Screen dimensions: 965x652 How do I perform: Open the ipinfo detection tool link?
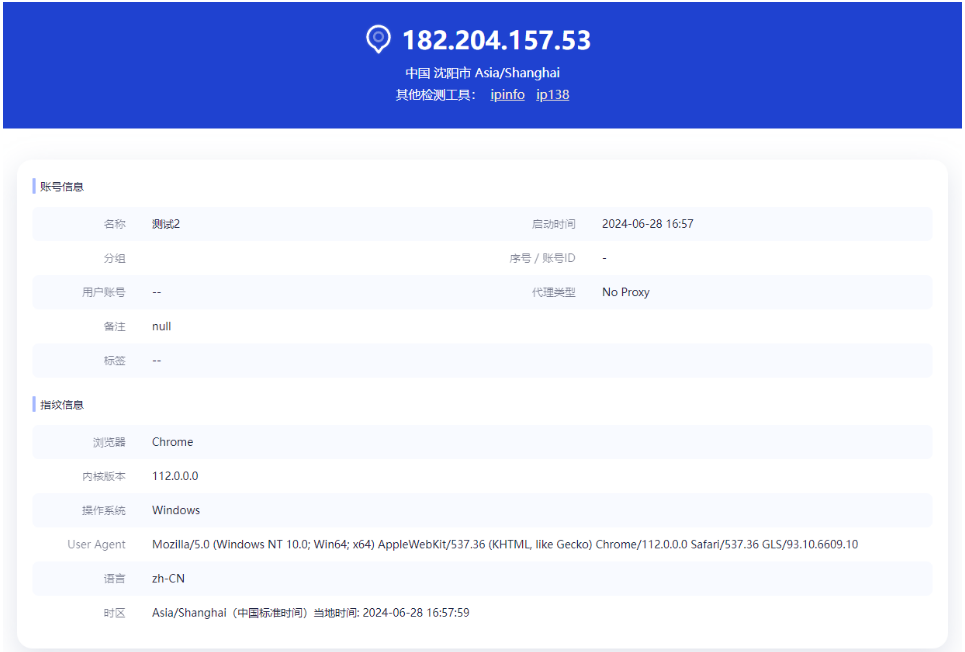tap(507, 95)
